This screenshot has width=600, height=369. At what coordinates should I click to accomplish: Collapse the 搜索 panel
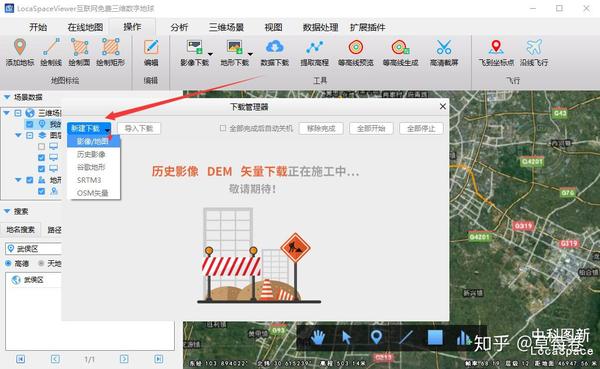tap(7, 211)
